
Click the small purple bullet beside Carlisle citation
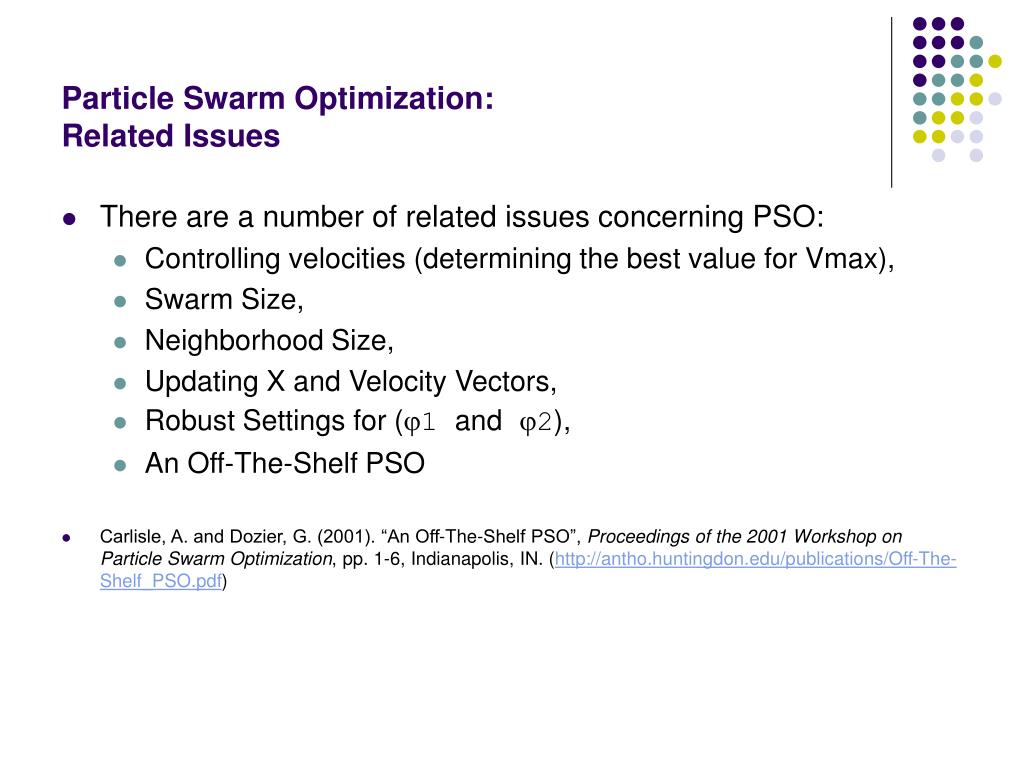point(68,537)
